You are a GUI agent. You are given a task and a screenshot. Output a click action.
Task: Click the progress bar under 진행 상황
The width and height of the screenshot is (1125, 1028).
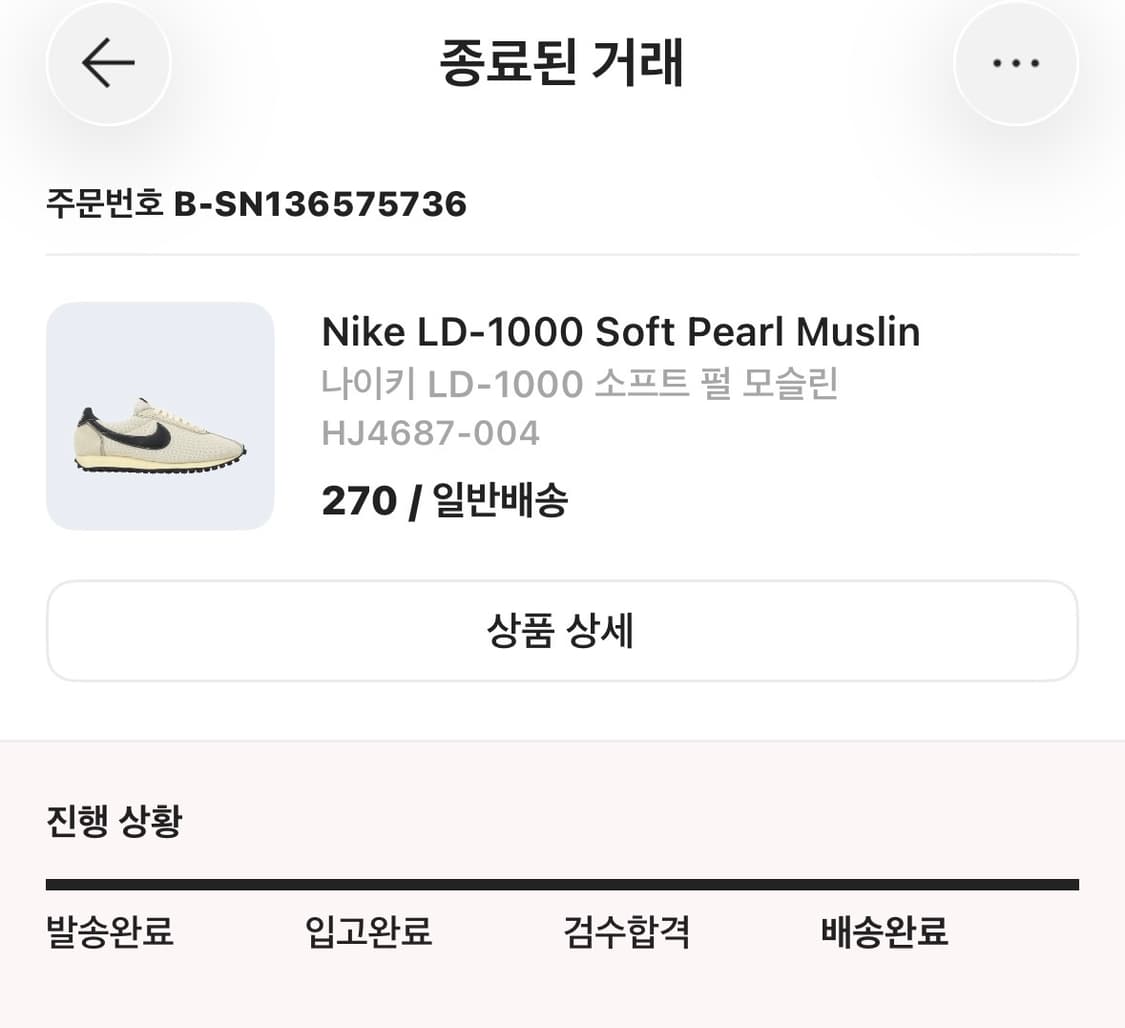(x=562, y=882)
